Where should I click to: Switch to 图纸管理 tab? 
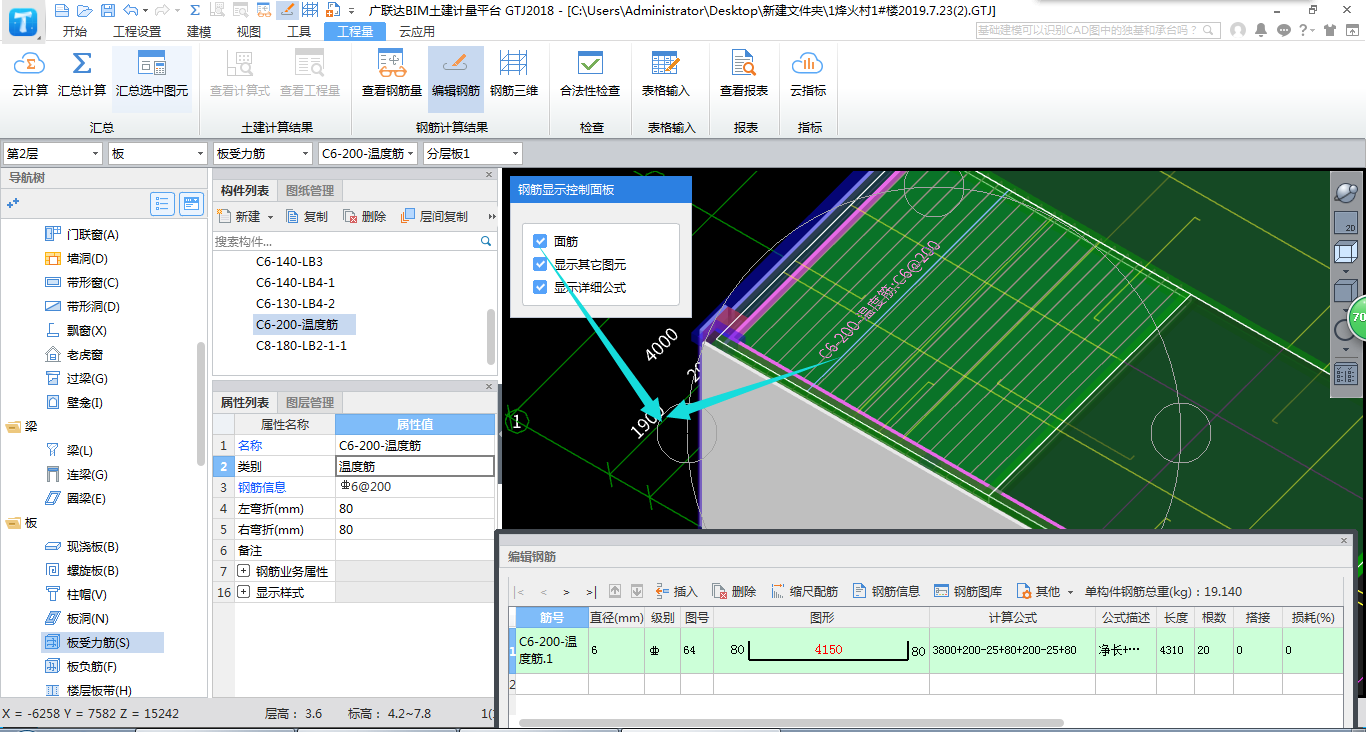tap(311, 190)
